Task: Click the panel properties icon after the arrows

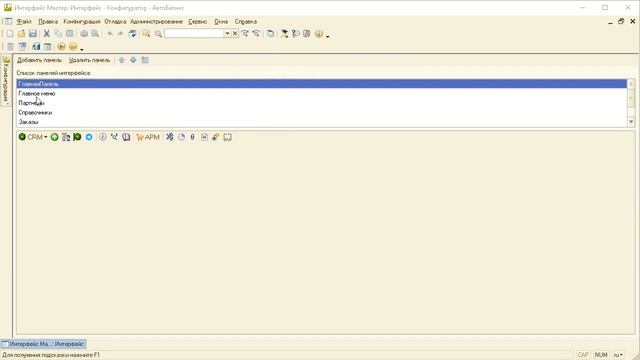Action: [x=145, y=60]
